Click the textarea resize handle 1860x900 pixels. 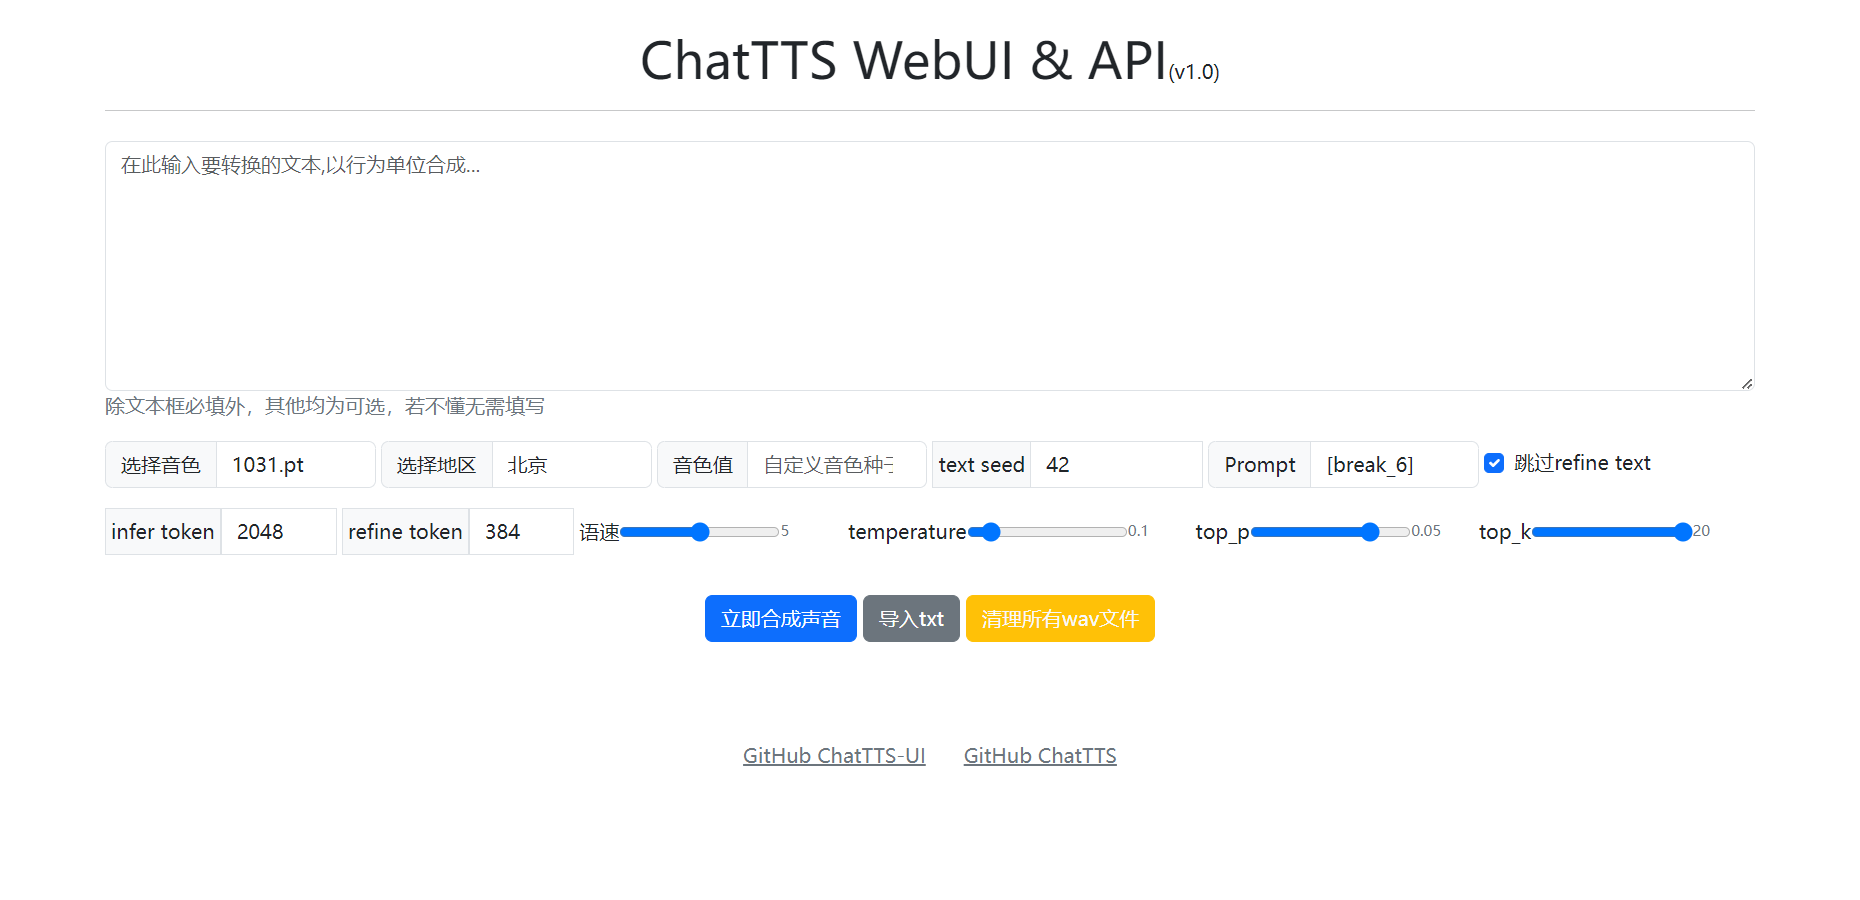point(1746,383)
